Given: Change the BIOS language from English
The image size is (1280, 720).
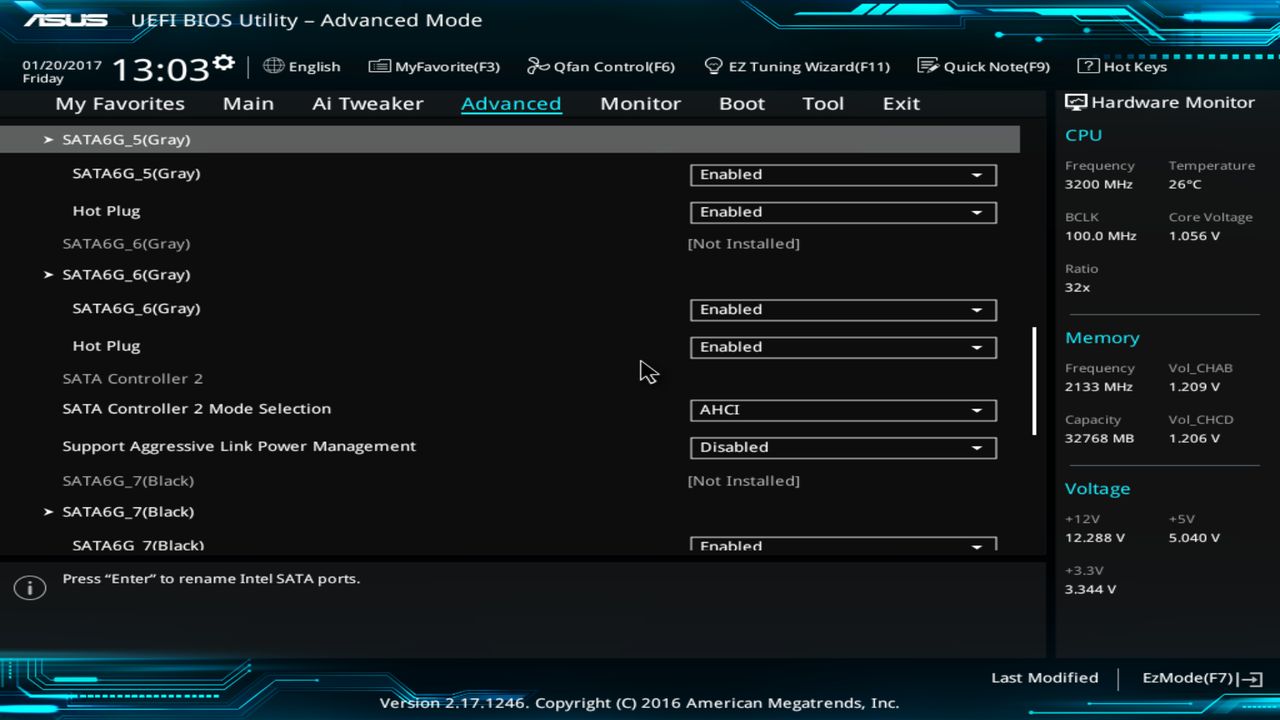Looking at the screenshot, I should point(302,66).
